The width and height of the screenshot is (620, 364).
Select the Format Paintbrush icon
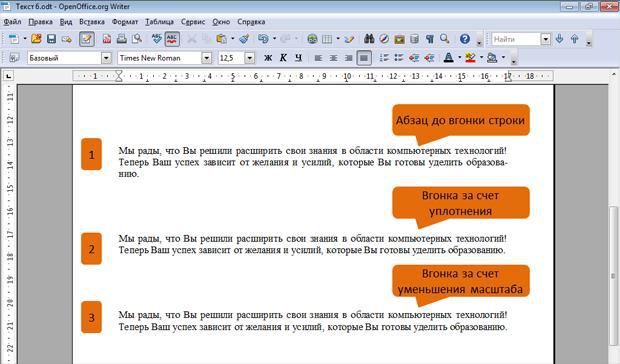[x=244, y=39]
